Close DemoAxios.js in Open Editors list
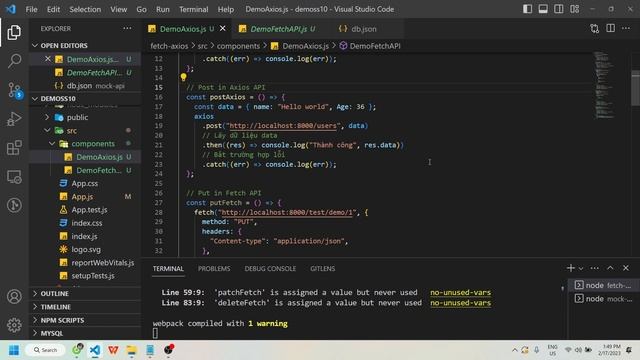This screenshot has width=640, height=360. click(x=48, y=59)
